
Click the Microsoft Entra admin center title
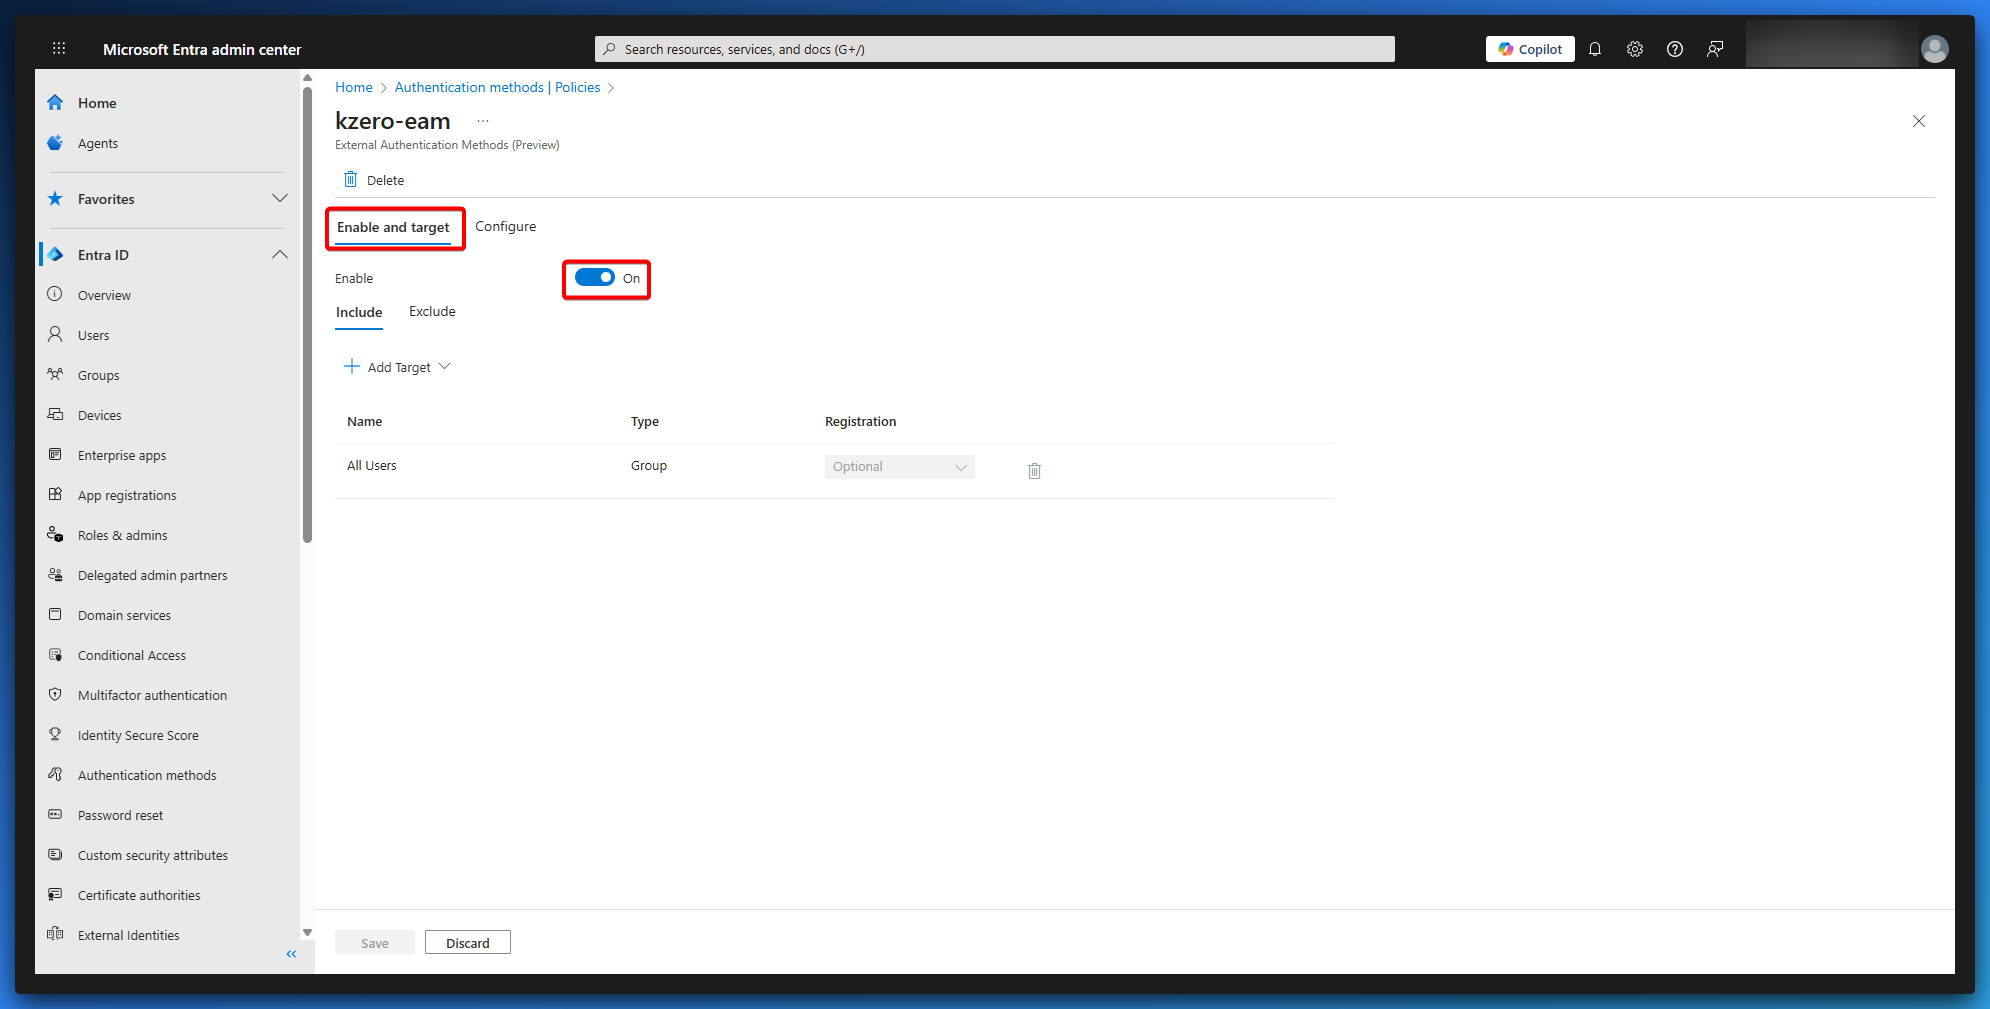pyautogui.click(x=202, y=49)
